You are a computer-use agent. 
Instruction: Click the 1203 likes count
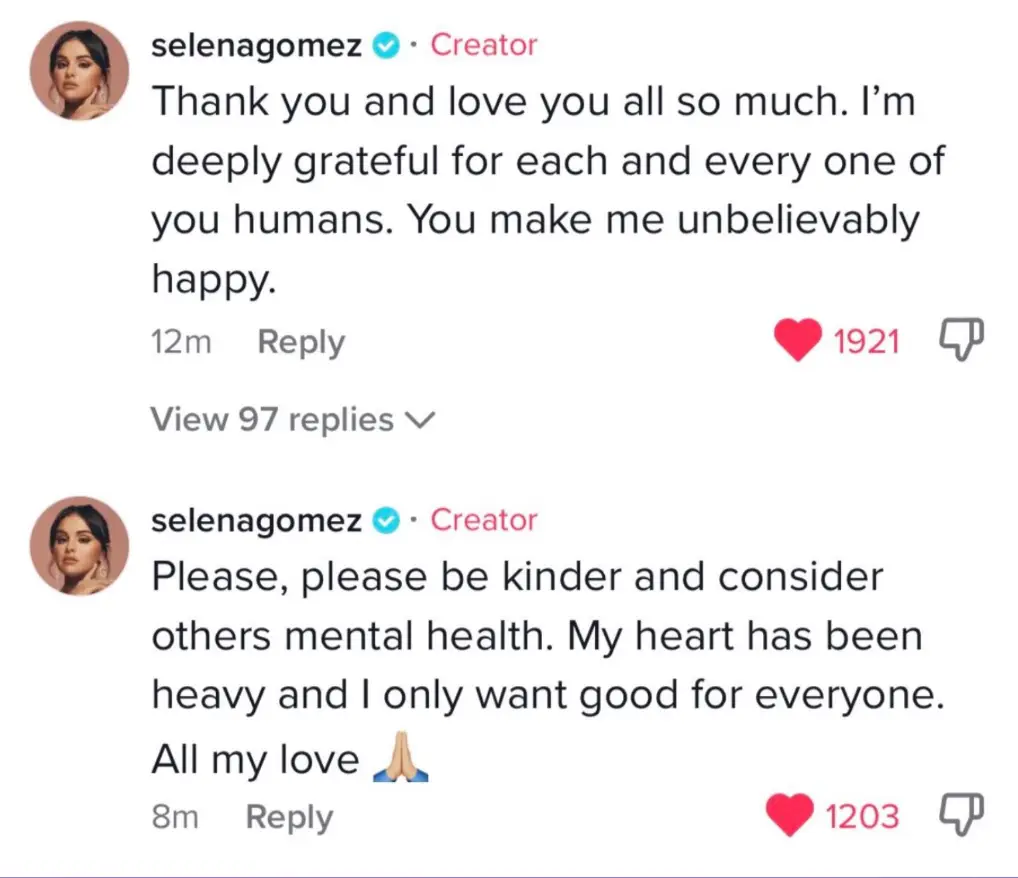[862, 817]
